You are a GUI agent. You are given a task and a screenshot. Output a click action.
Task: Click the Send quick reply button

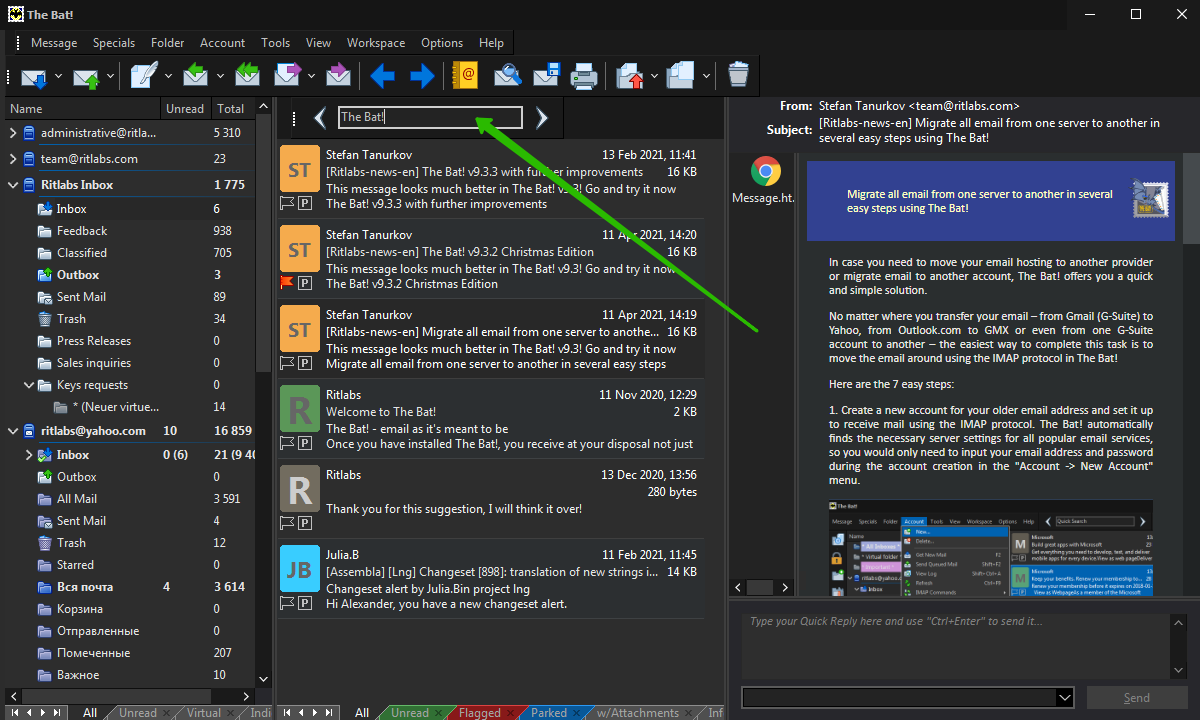1137,698
